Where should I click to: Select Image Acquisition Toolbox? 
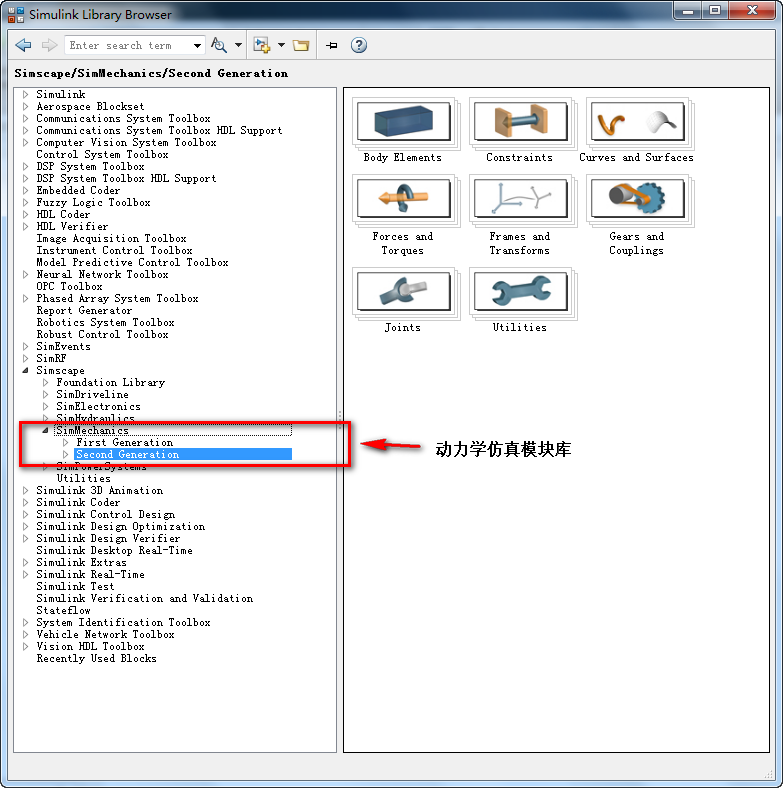coord(112,239)
